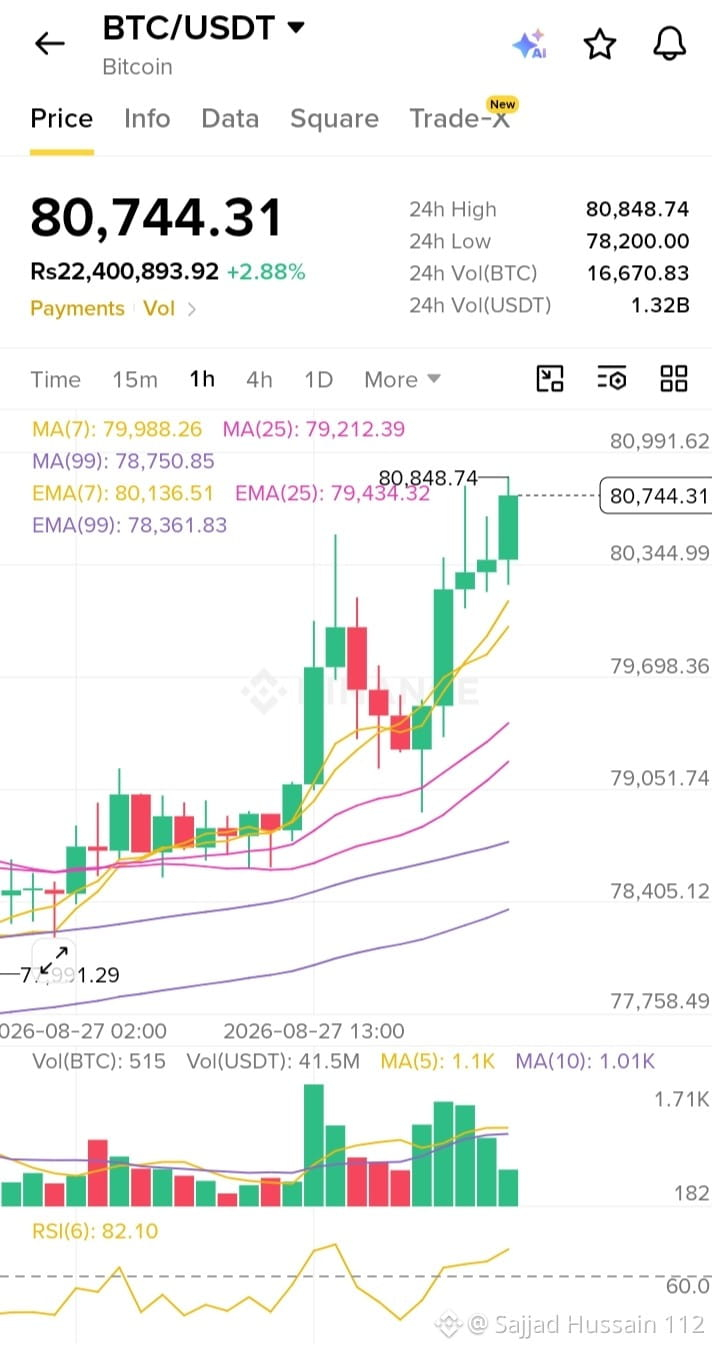Click the Vol(BTC): 515 label
The height and width of the screenshot is (1349, 712).
point(99,1061)
